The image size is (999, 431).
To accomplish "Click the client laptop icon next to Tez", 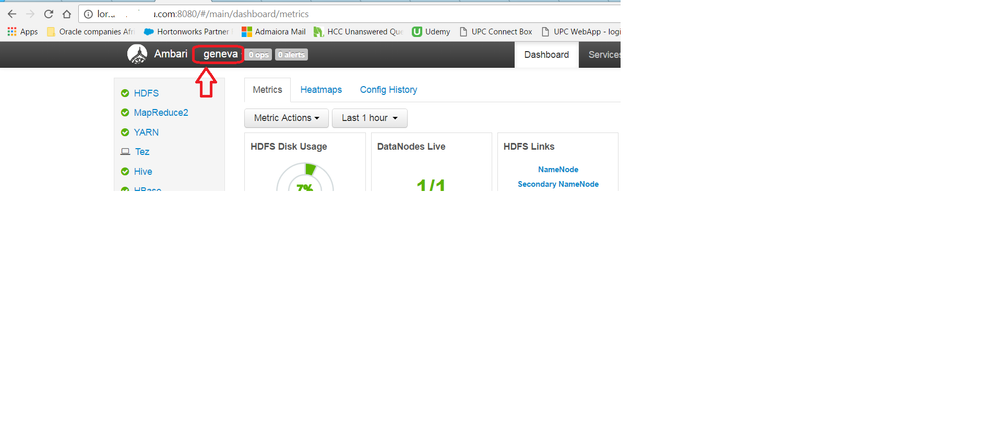I will 125,152.
